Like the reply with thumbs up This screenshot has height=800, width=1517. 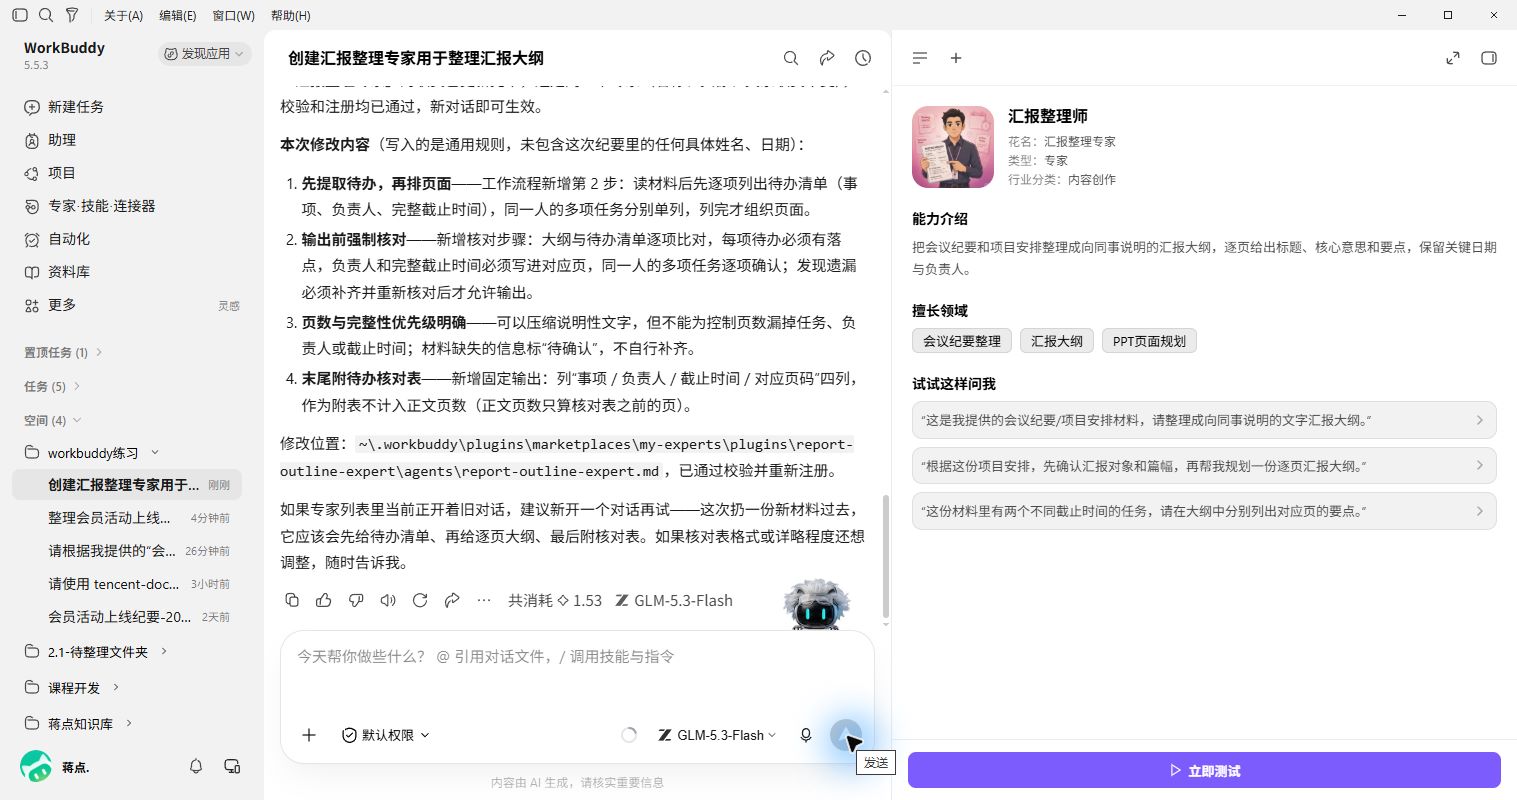click(x=324, y=600)
